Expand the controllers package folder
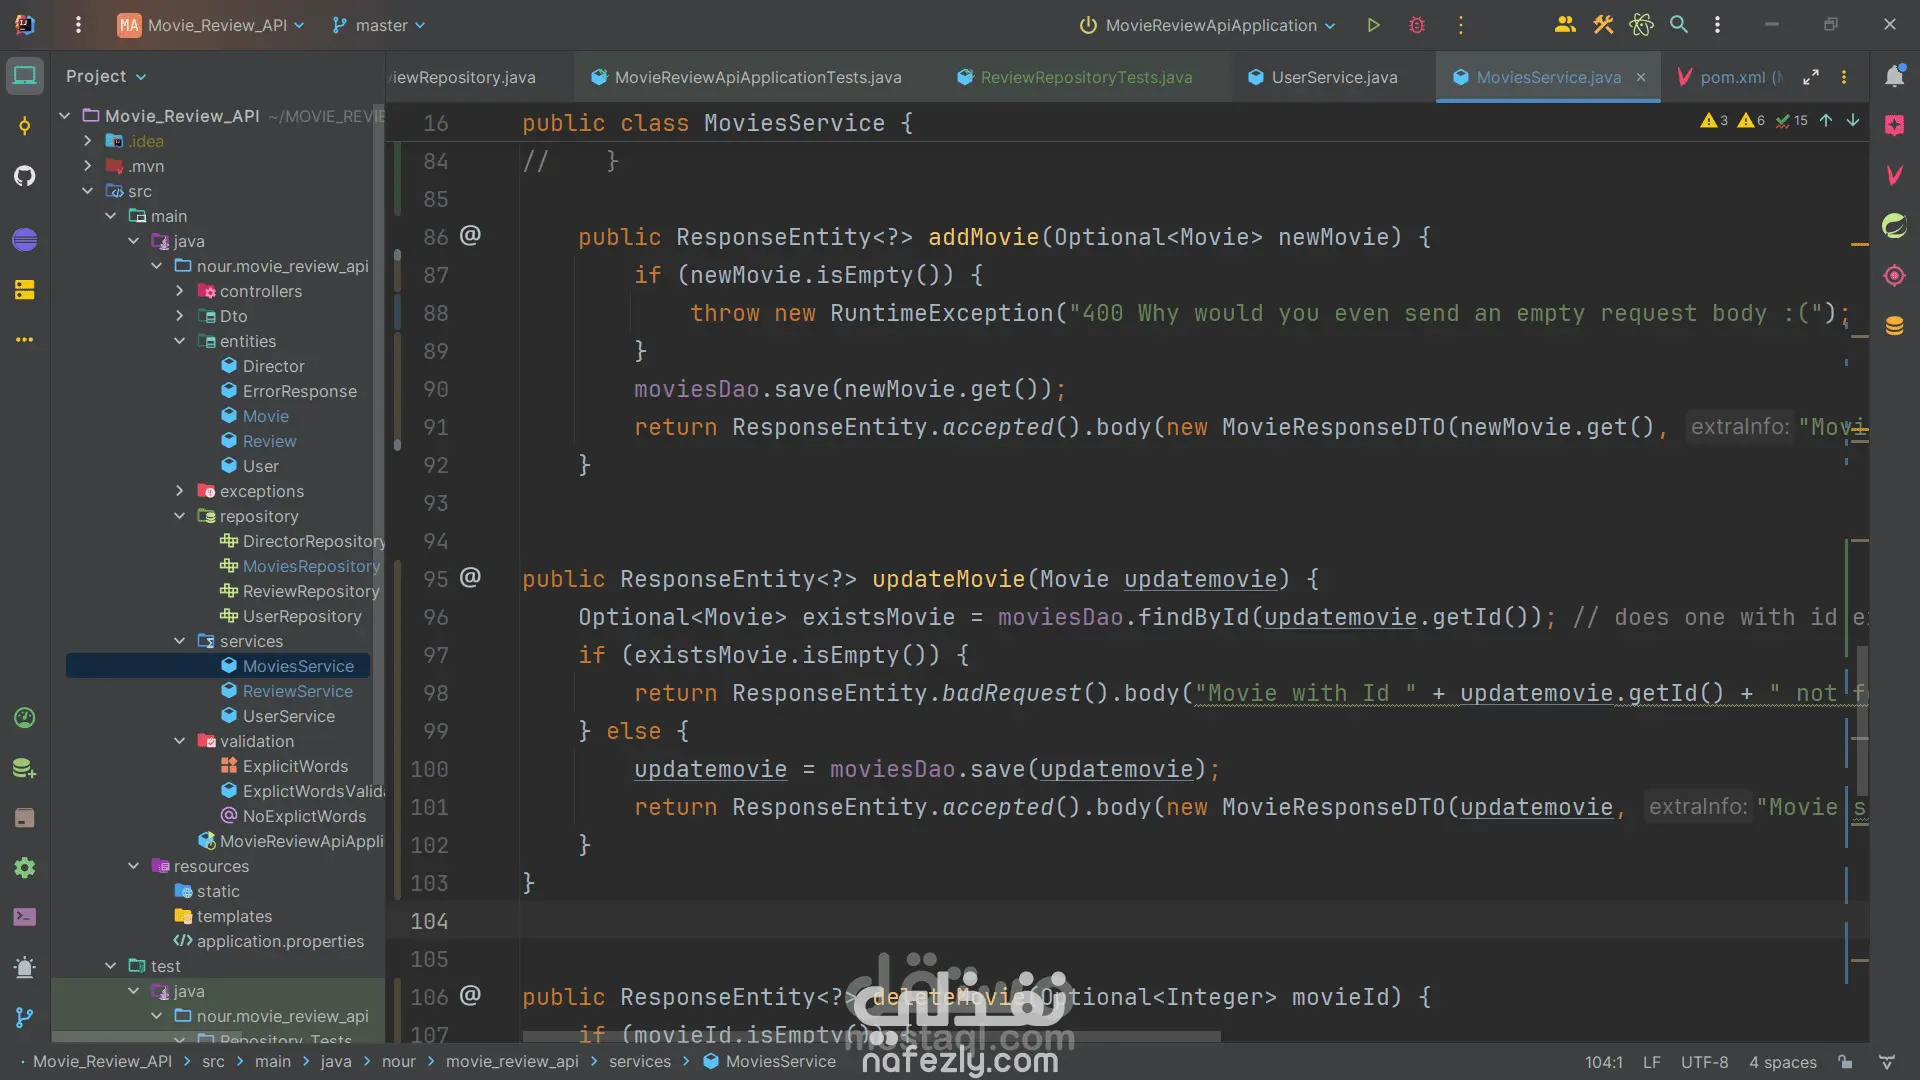 point(180,291)
